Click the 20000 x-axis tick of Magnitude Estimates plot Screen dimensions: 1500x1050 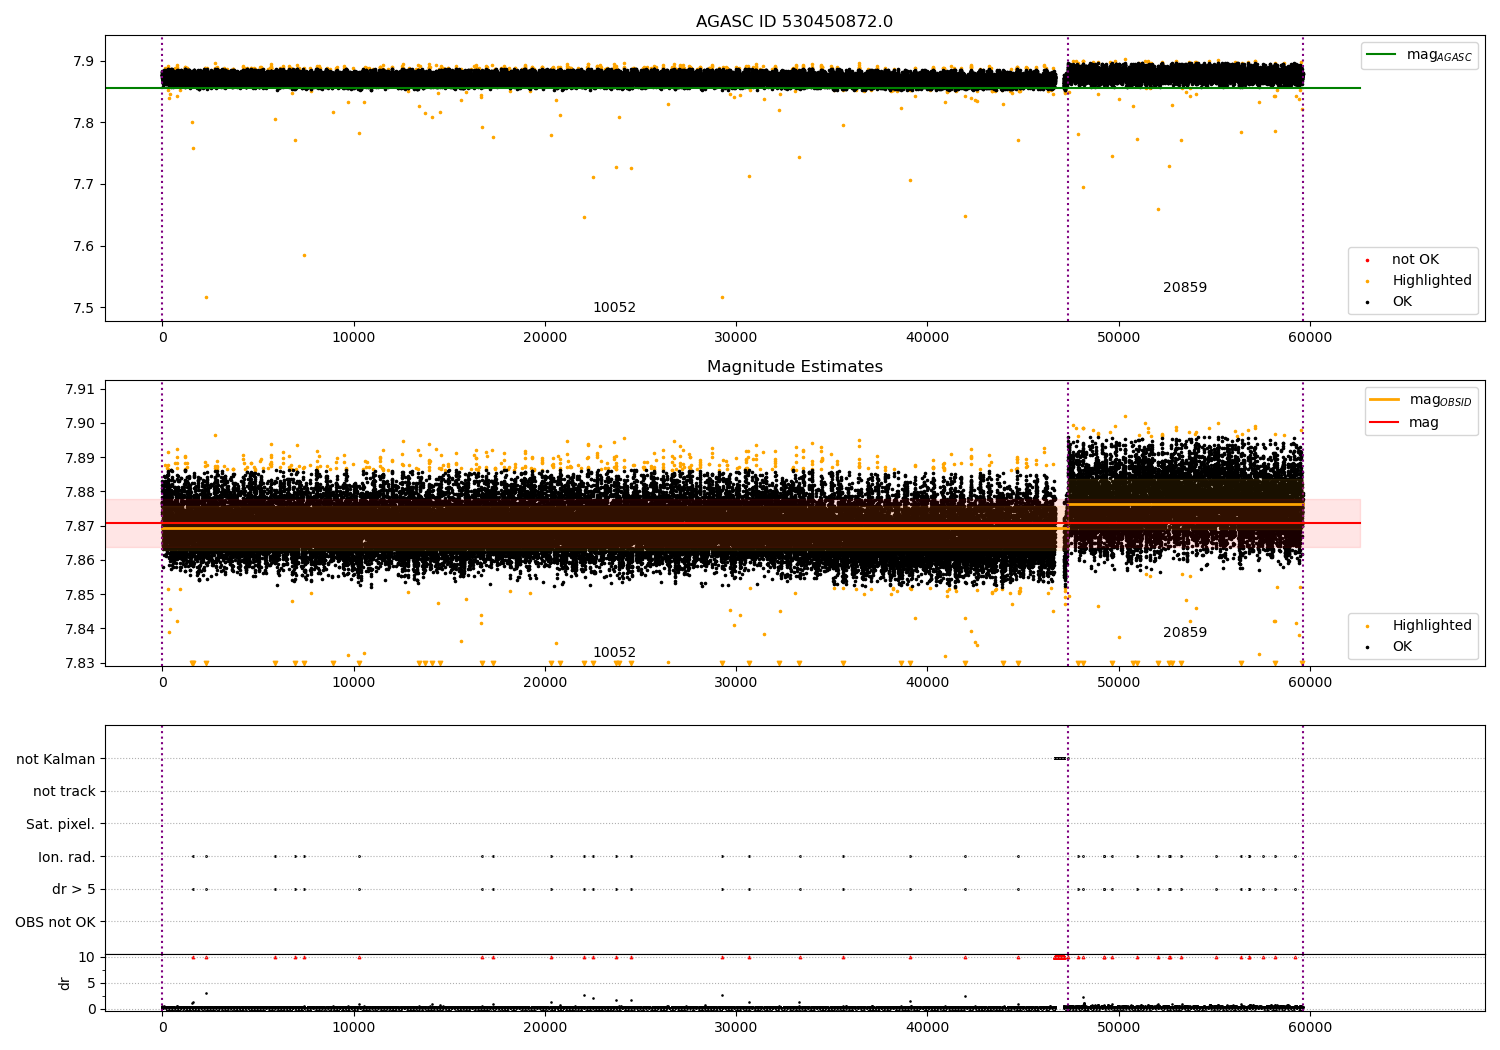pos(545,683)
